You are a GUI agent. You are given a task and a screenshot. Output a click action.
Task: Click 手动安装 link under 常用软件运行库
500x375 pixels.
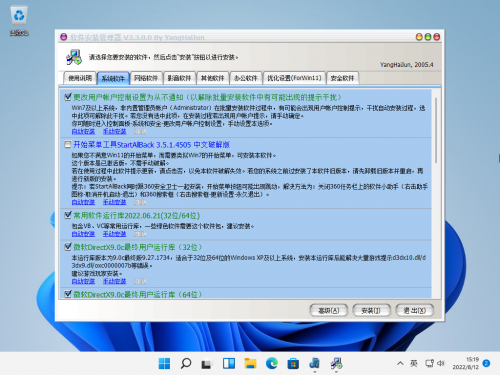click(114, 234)
